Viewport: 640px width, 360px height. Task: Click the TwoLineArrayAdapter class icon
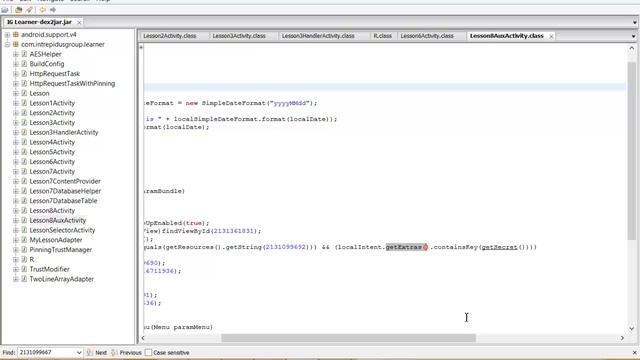click(24, 279)
